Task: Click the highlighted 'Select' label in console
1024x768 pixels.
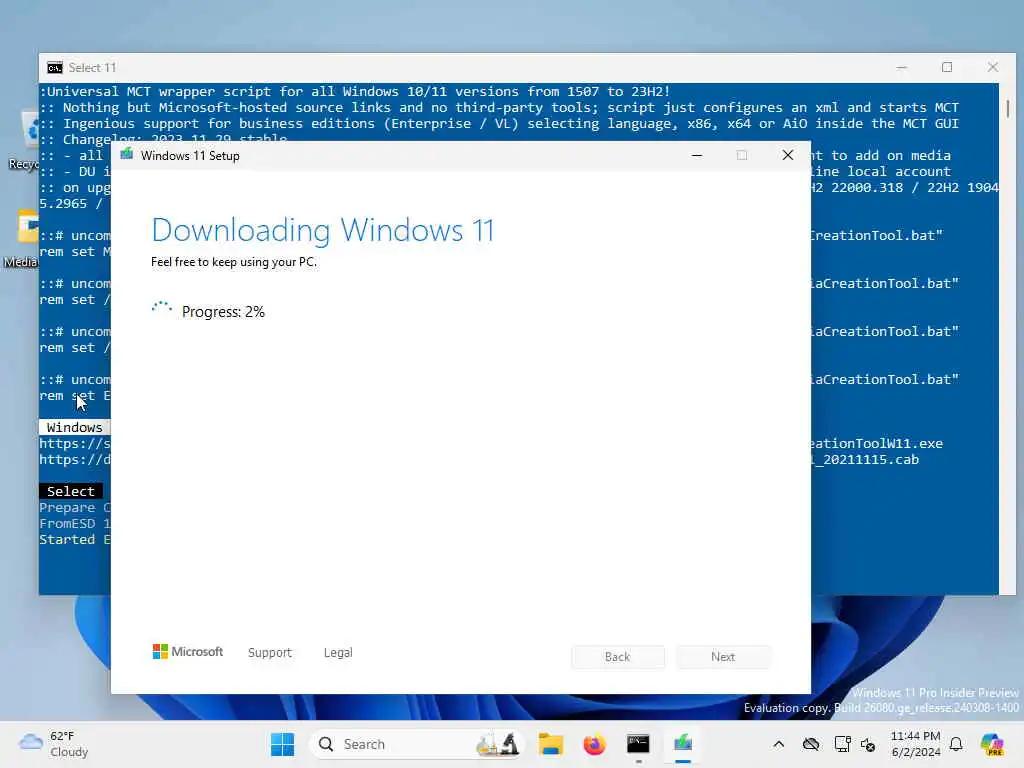Action: (71, 491)
